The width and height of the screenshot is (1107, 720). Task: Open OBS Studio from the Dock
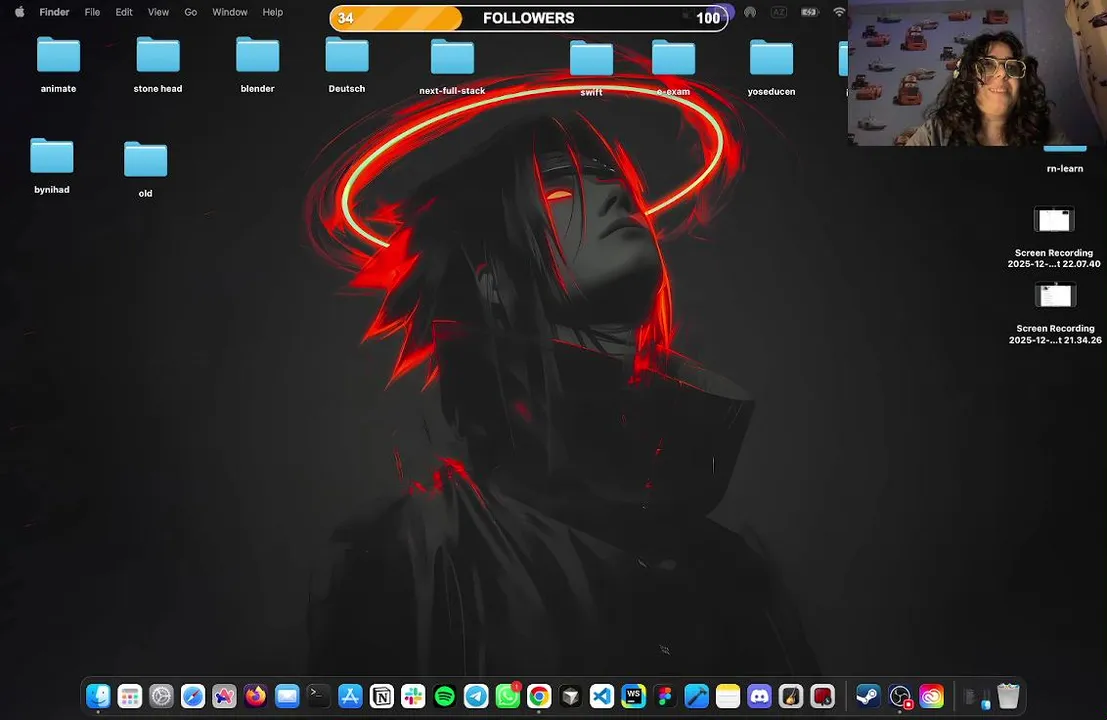pyautogui.click(x=900, y=697)
